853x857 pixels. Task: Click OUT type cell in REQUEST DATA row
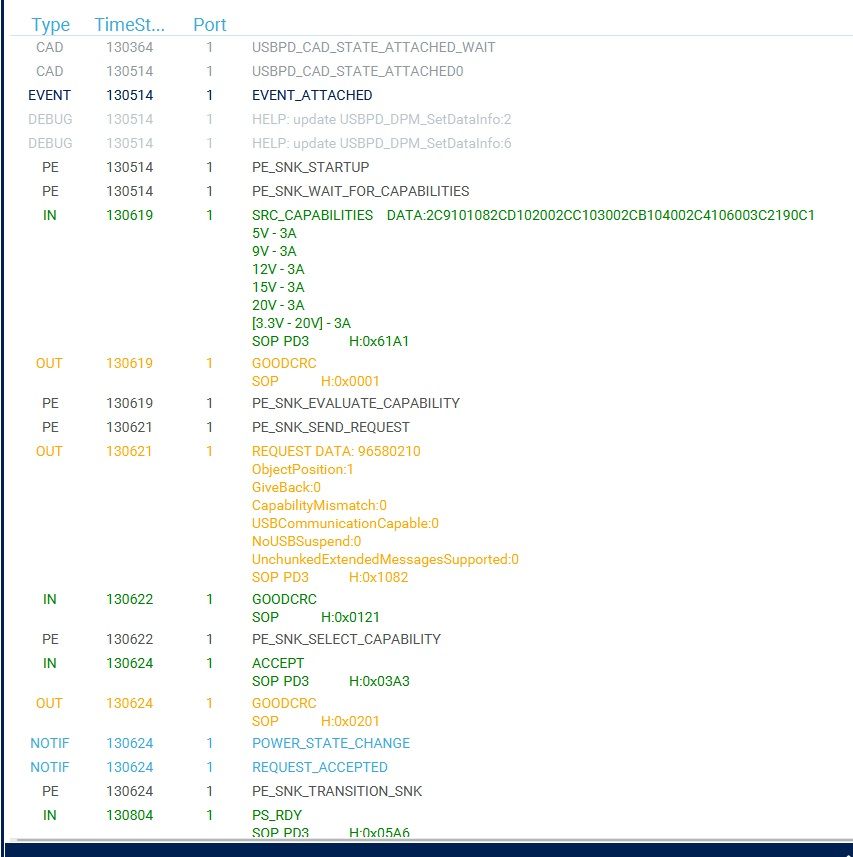pos(49,451)
